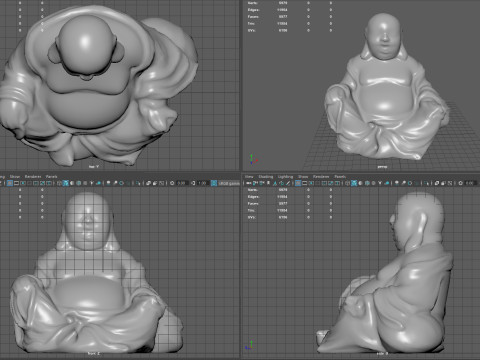Toggle X-Ray mode in side view toolbar
The width and height of the screenshot is (480, 360).
click(x=437, y=183)
